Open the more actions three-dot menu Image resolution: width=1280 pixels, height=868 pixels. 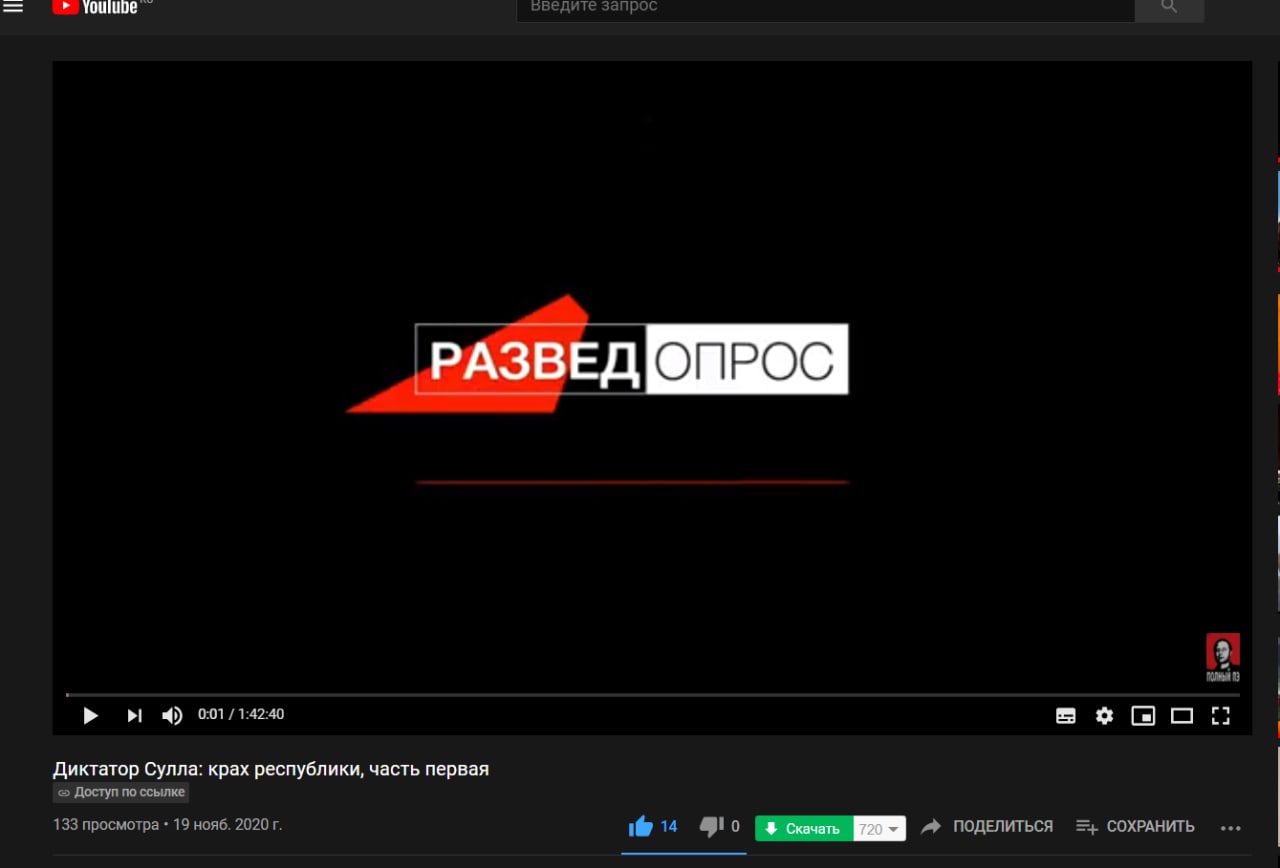1231,828
